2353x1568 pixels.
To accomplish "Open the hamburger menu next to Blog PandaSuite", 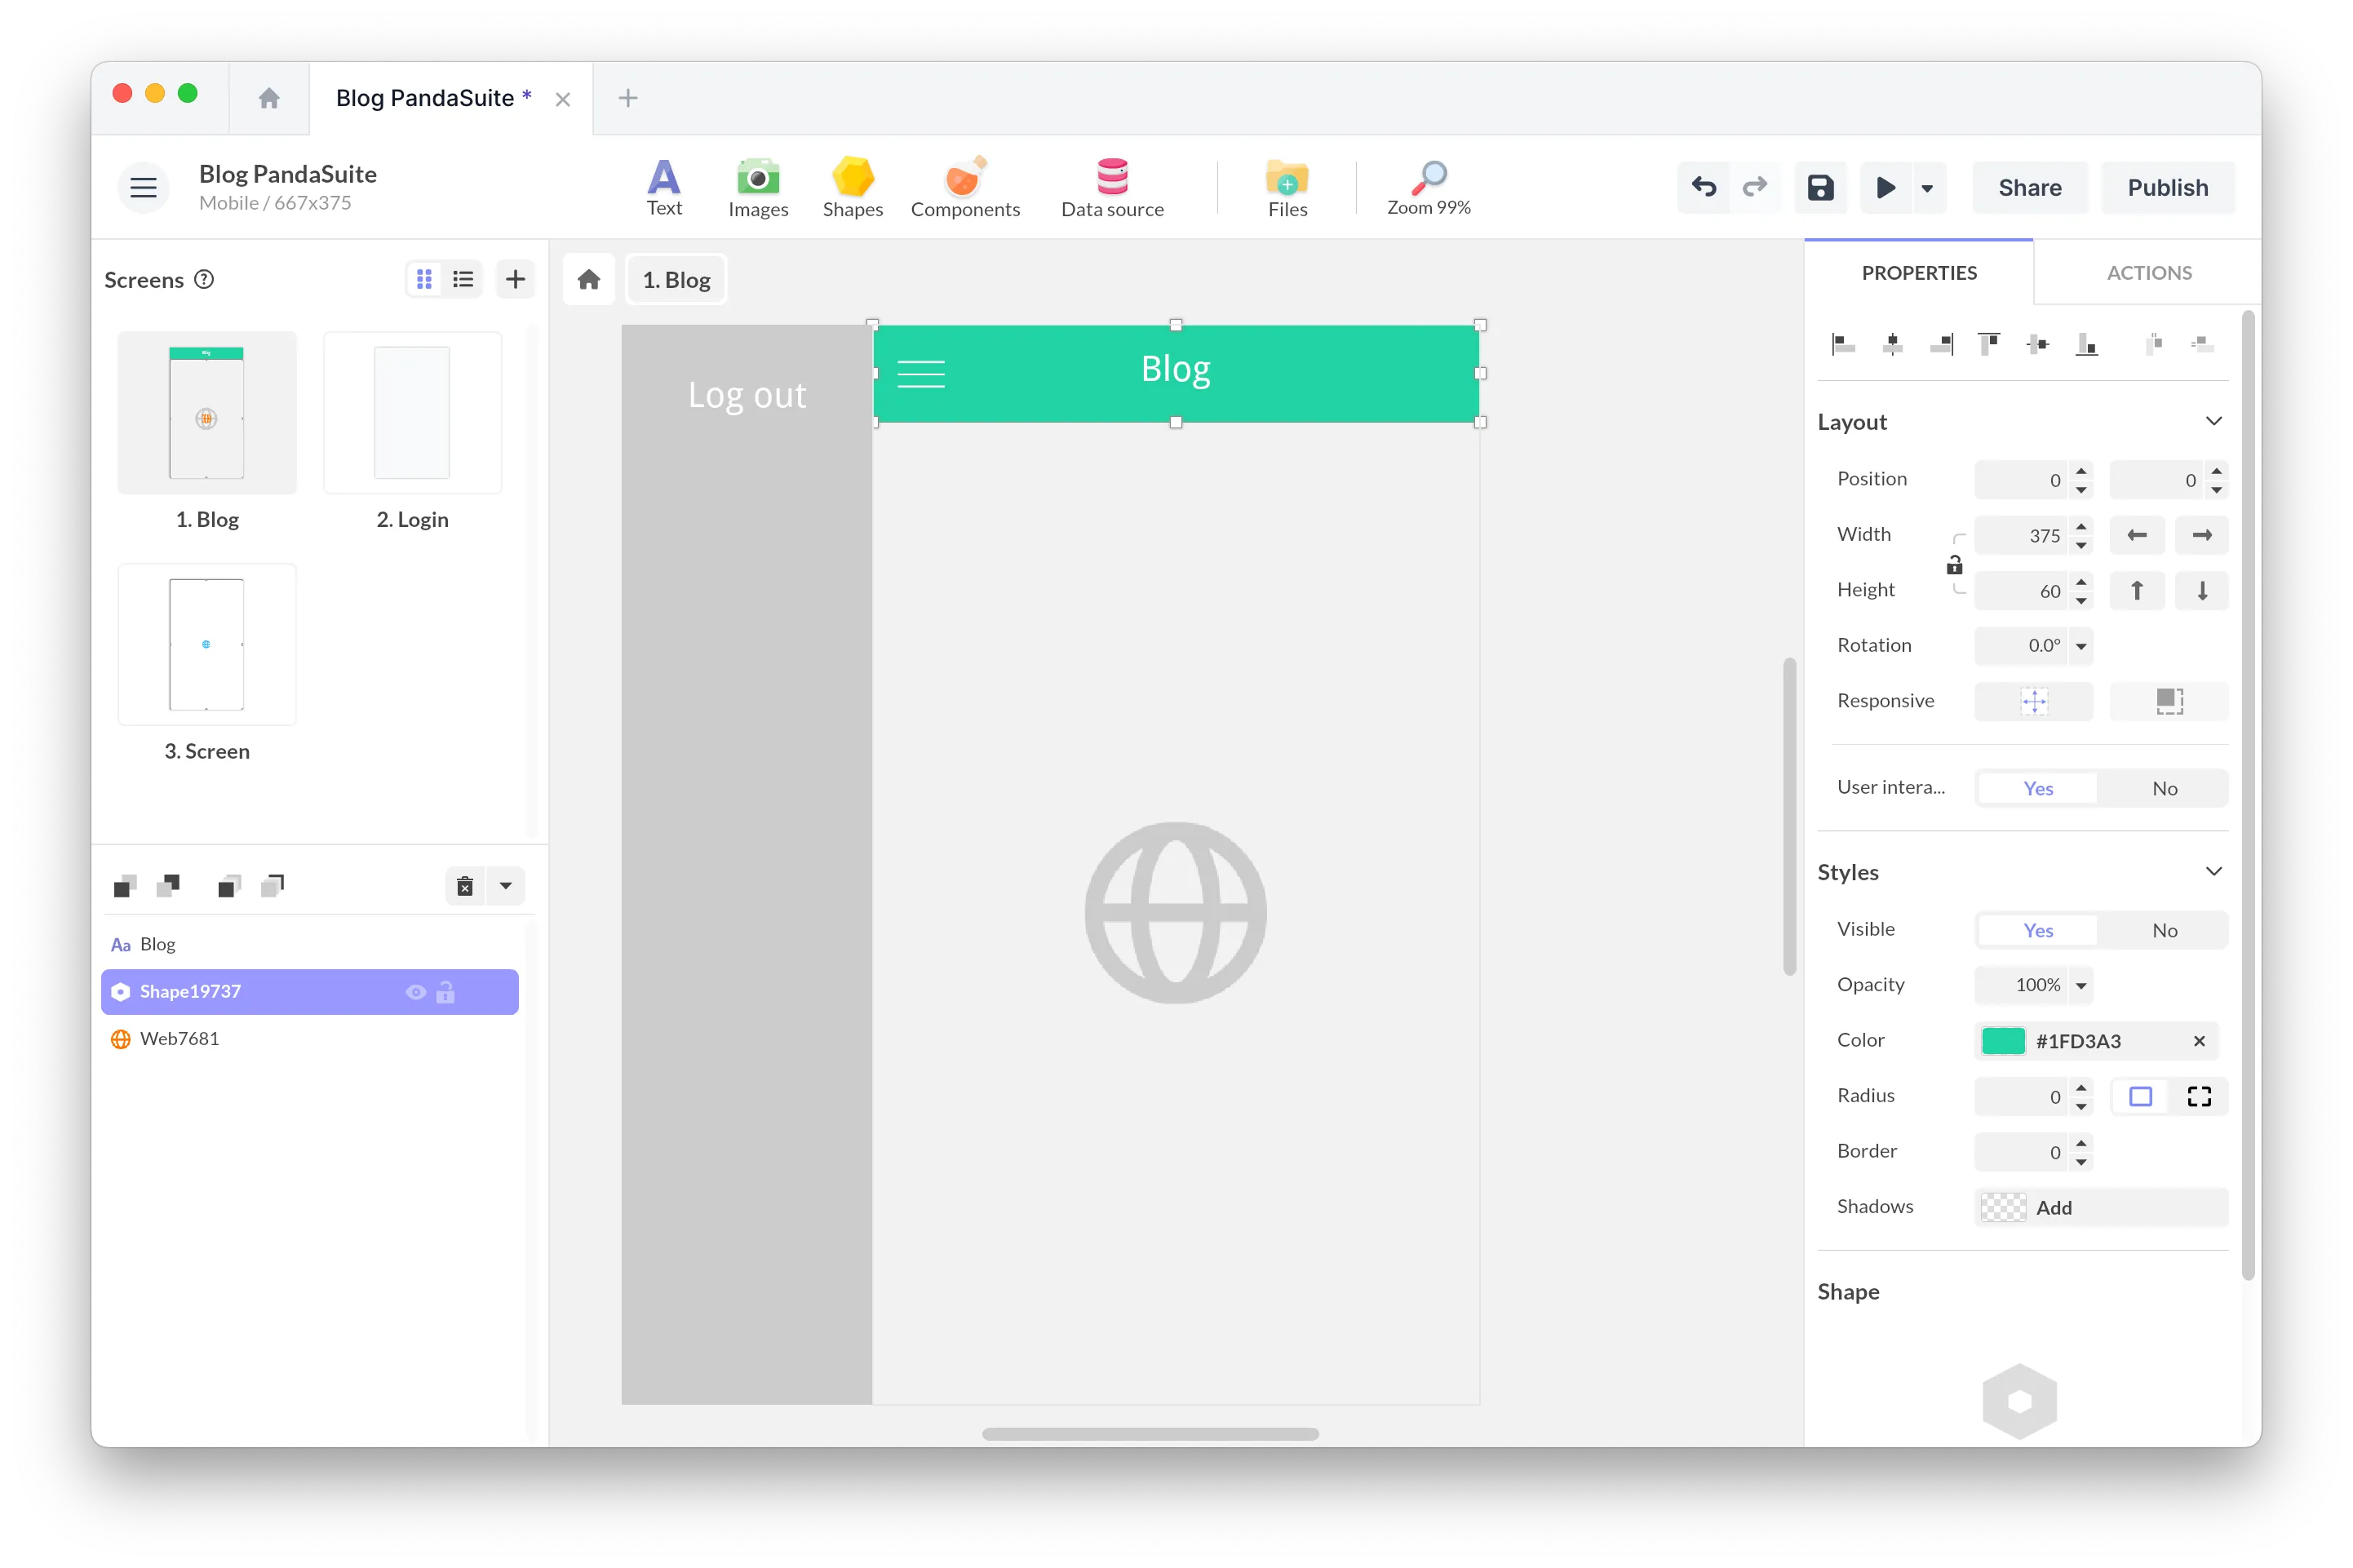I will [x=143, y=187].
